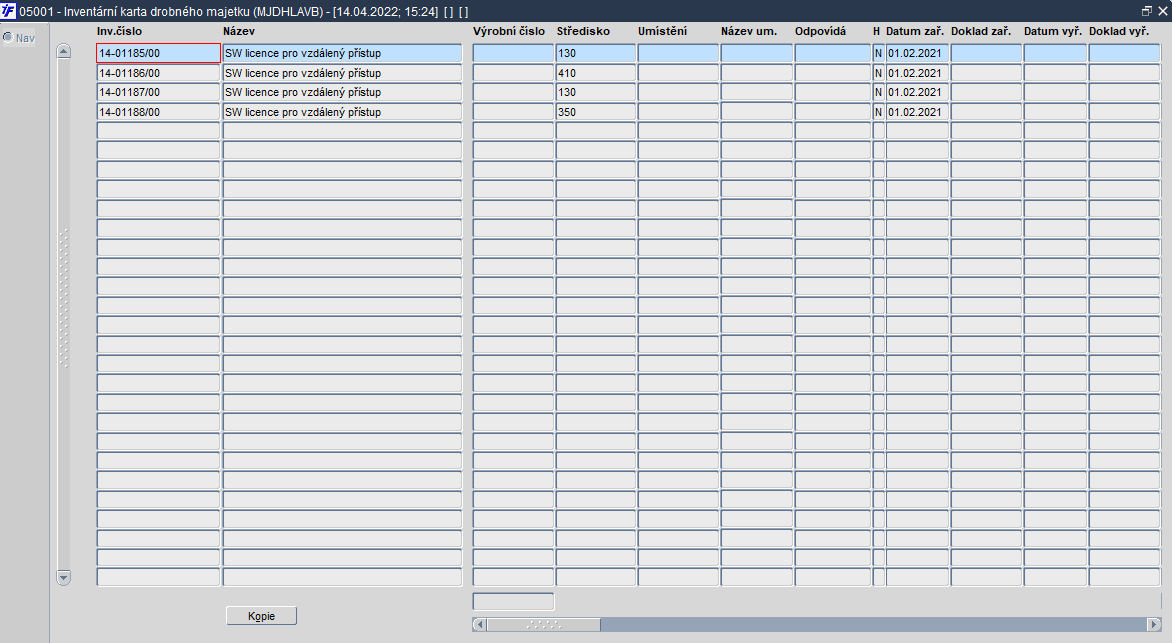Click Umístění field of row 14-01188/00
Viewport: 1172px width, 643px height.
(x=678, y=112)
